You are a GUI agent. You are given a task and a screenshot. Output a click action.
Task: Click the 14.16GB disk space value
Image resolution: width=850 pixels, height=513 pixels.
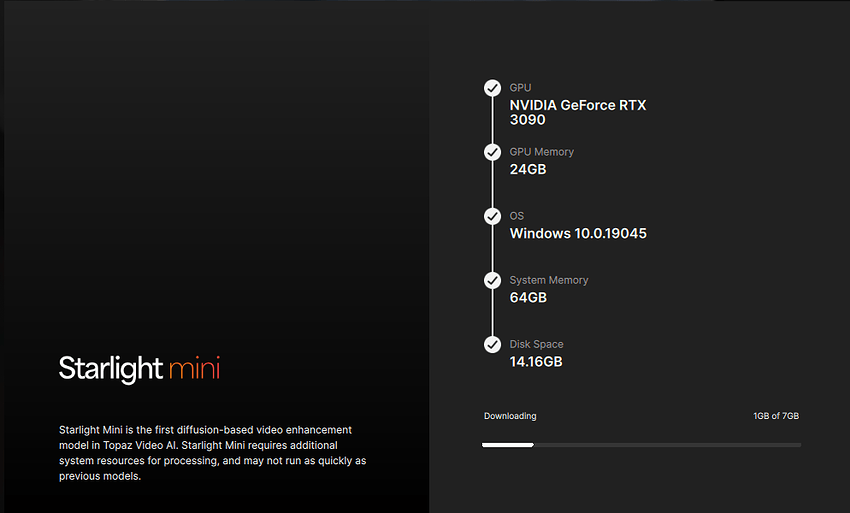(x=536, y=361)
